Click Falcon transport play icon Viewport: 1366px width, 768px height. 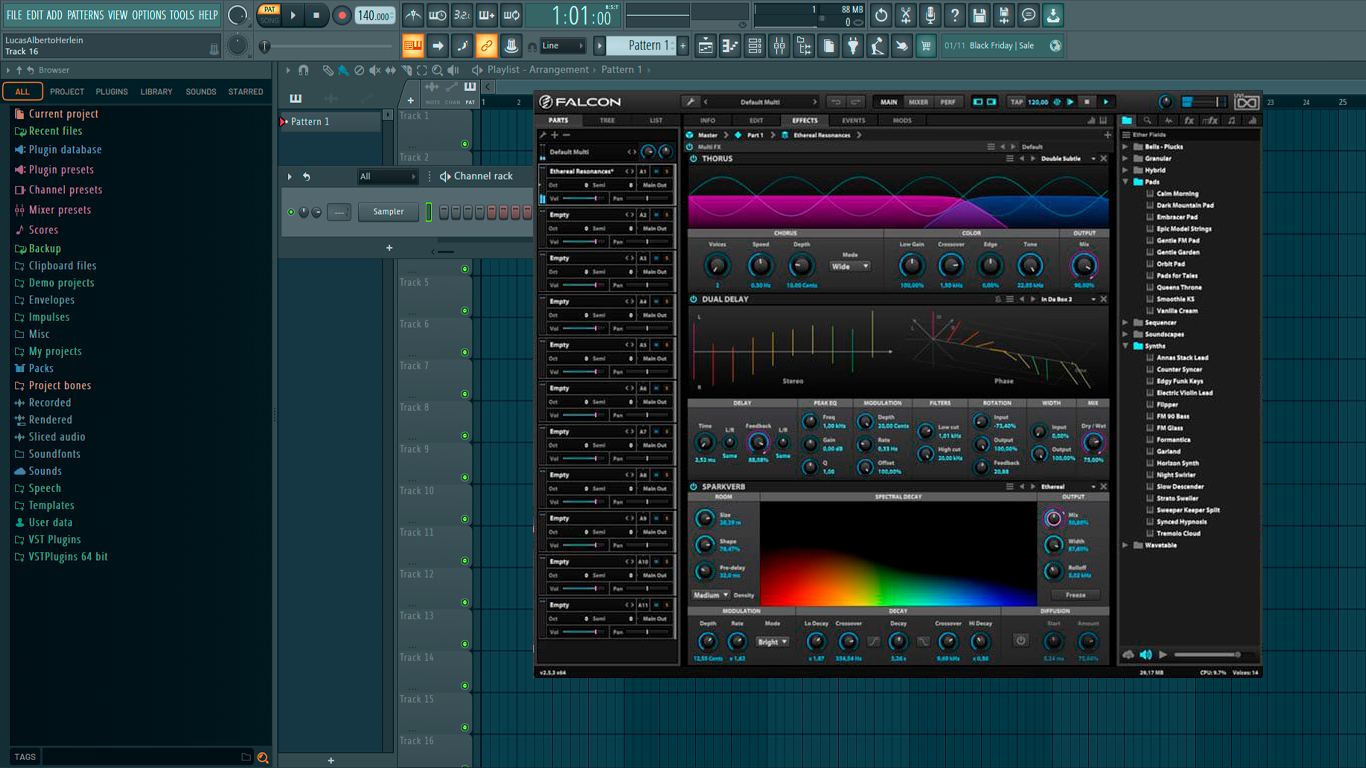point(1070,102)
